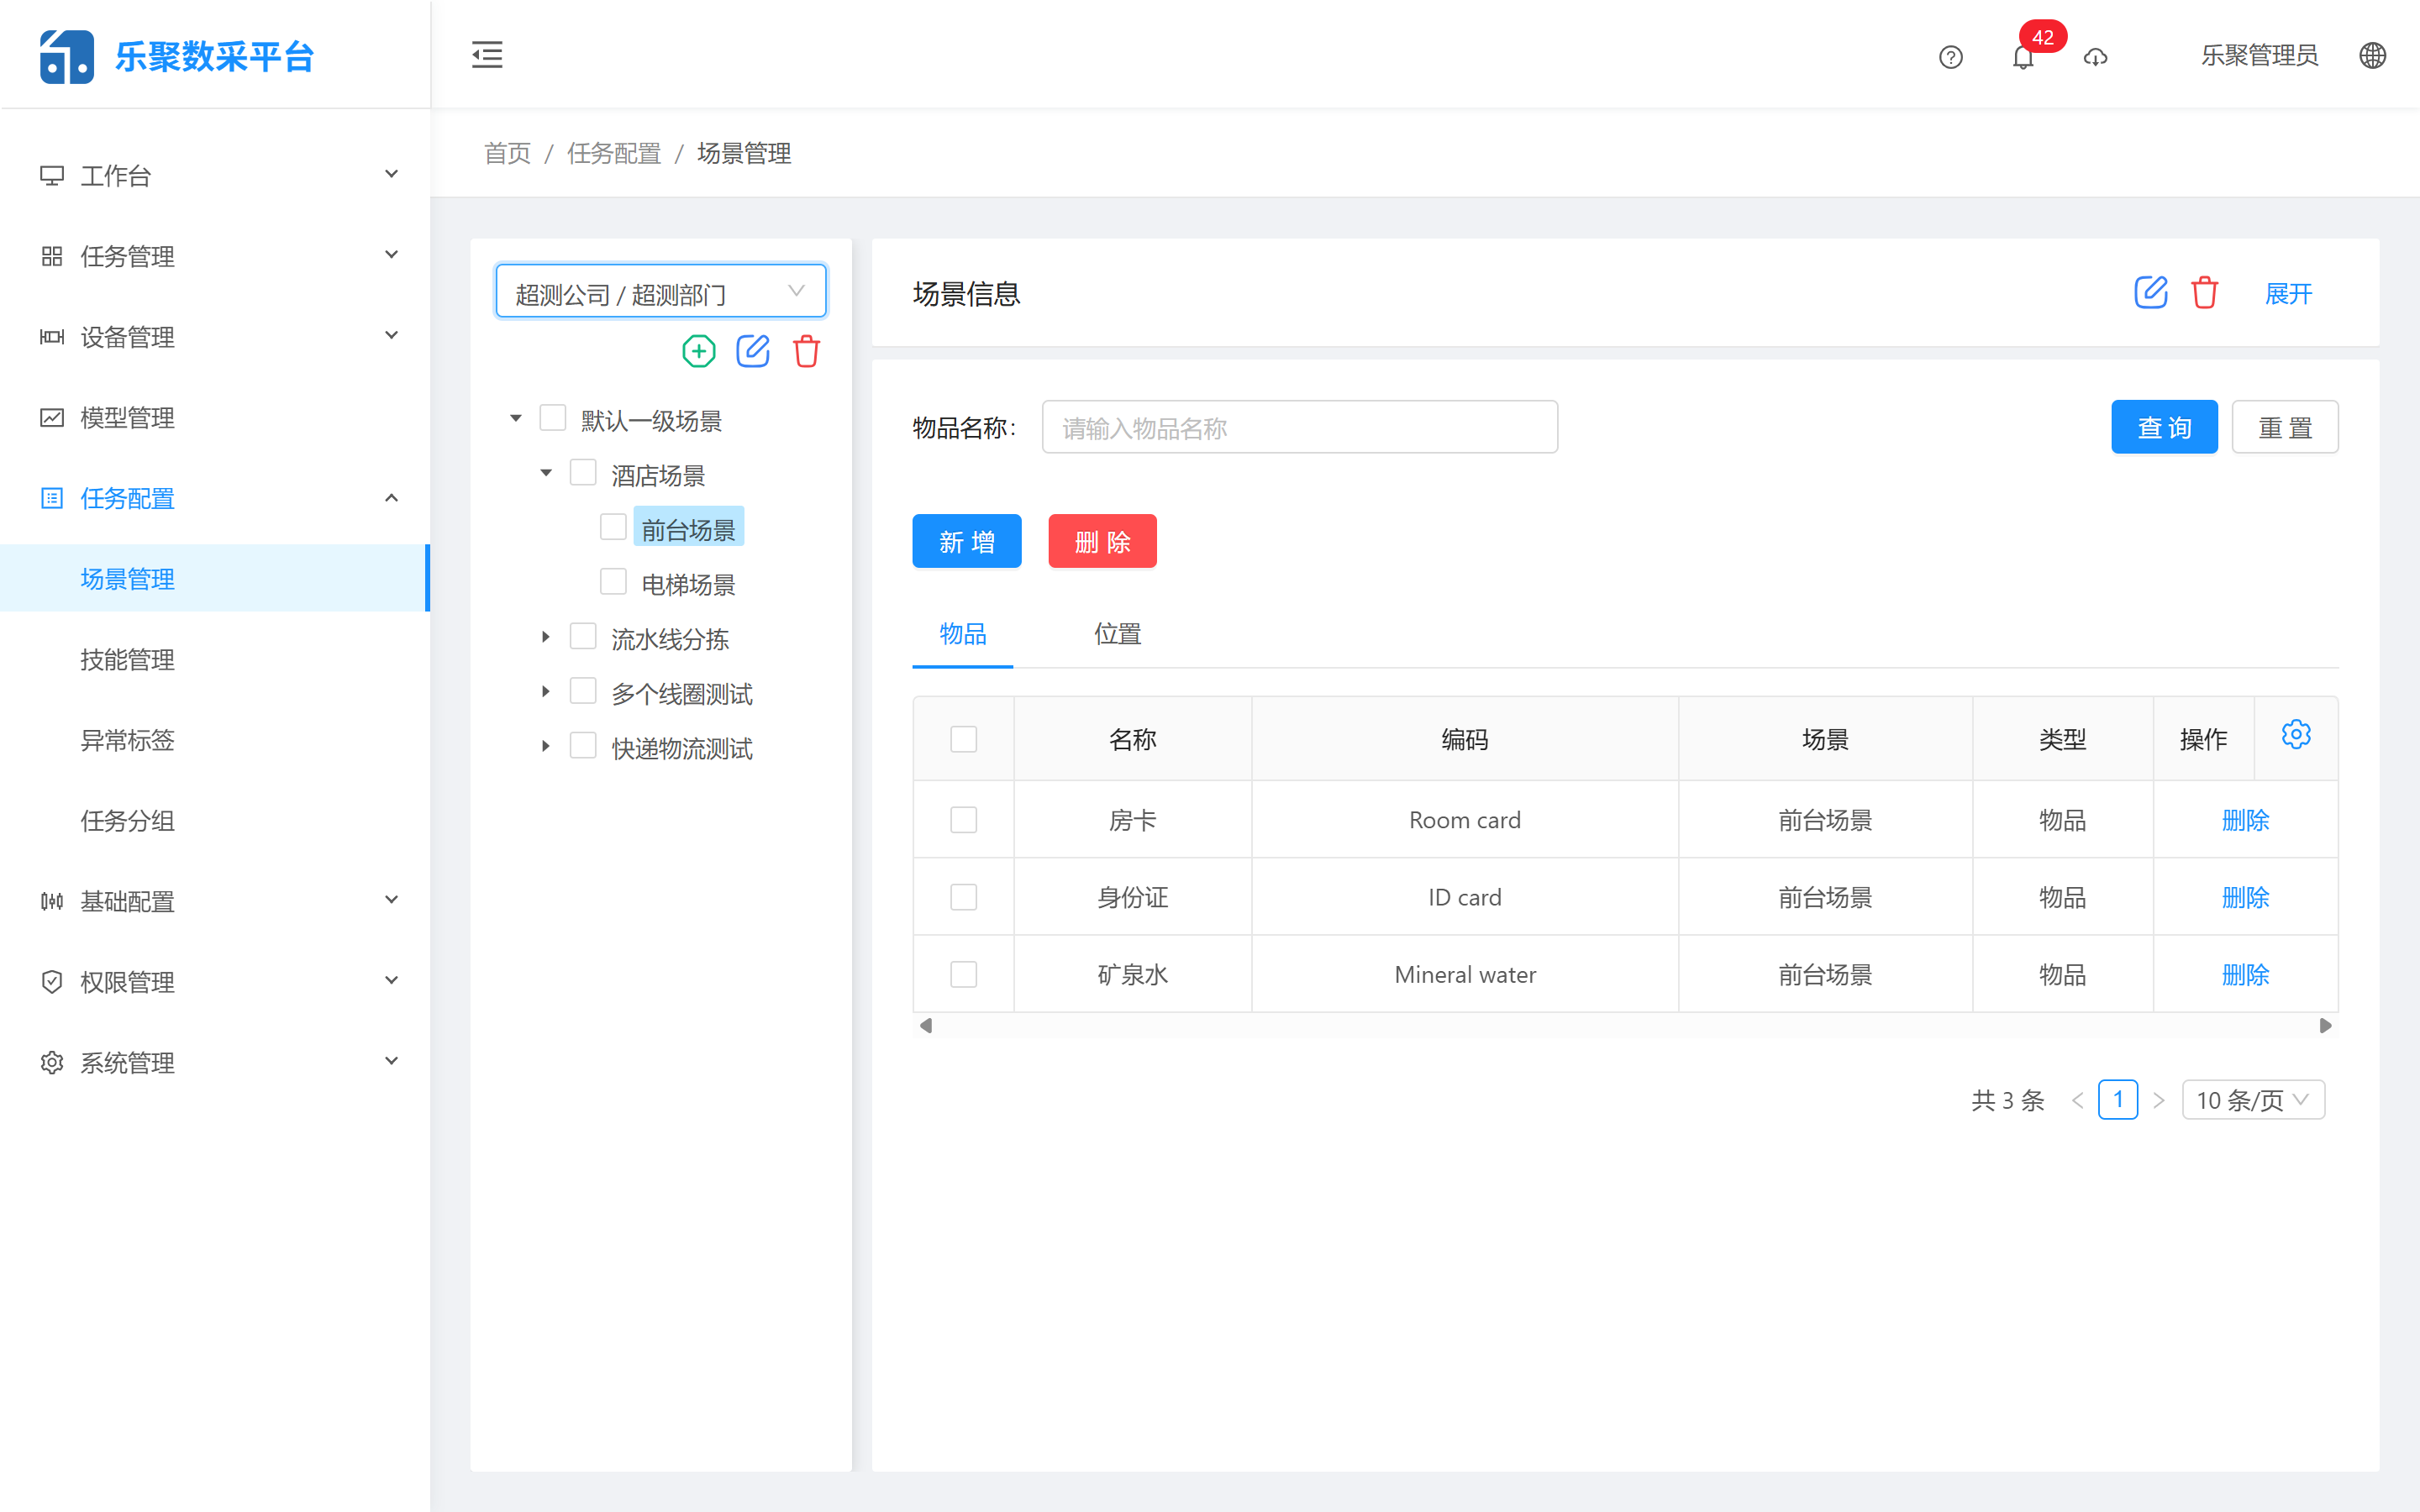
Task: Check the row checkbox for 房卡
Action: coord(963,818)
